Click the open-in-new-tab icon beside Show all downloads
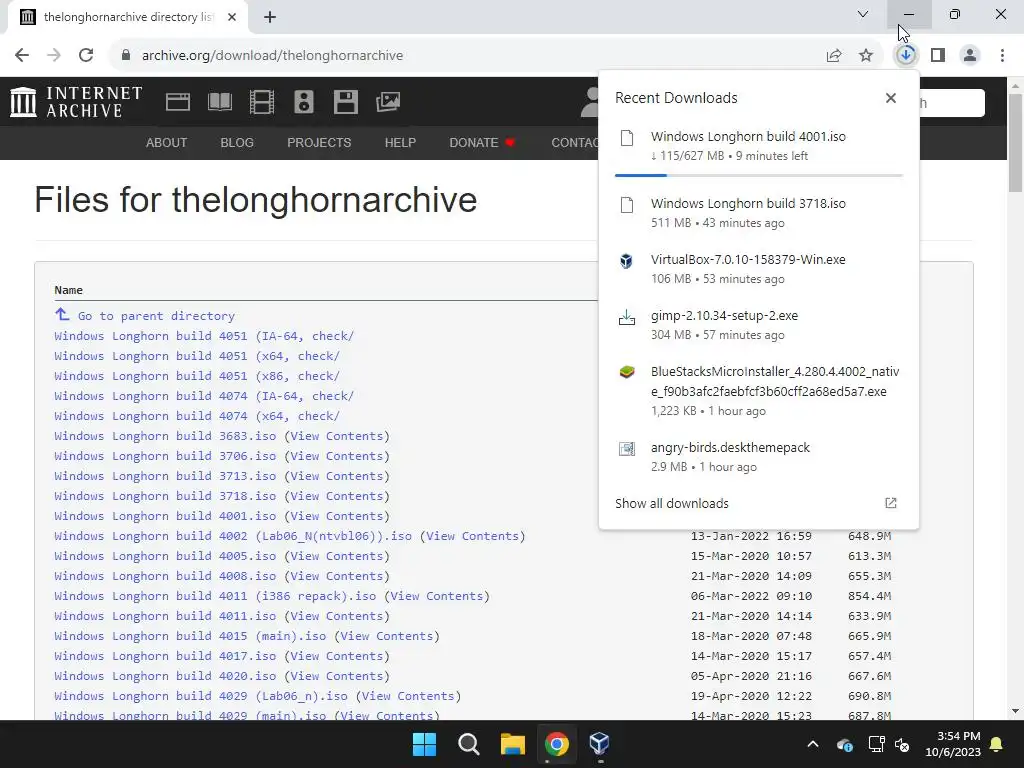Screen dimensions: 1024x768 [x=891, y=503]
